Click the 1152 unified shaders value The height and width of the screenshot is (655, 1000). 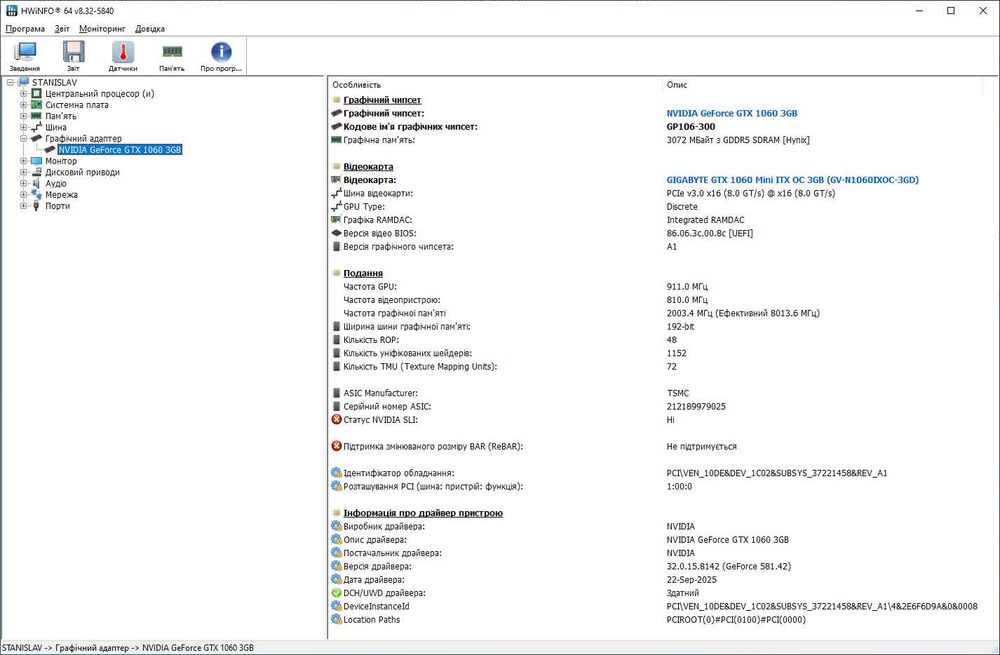[677, 353]
